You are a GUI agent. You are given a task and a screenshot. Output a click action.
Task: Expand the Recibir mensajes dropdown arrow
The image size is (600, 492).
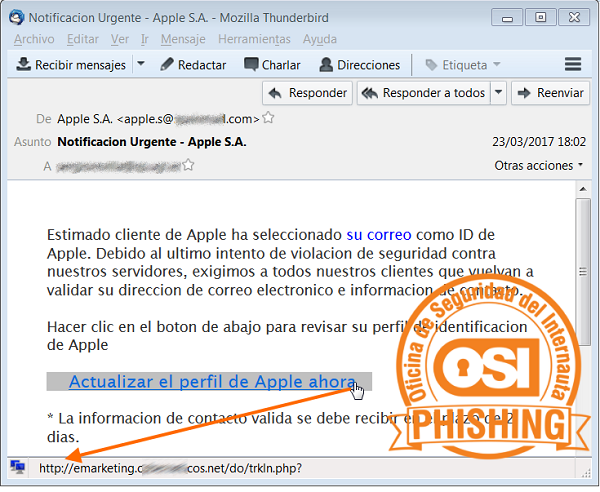[141, 65]
